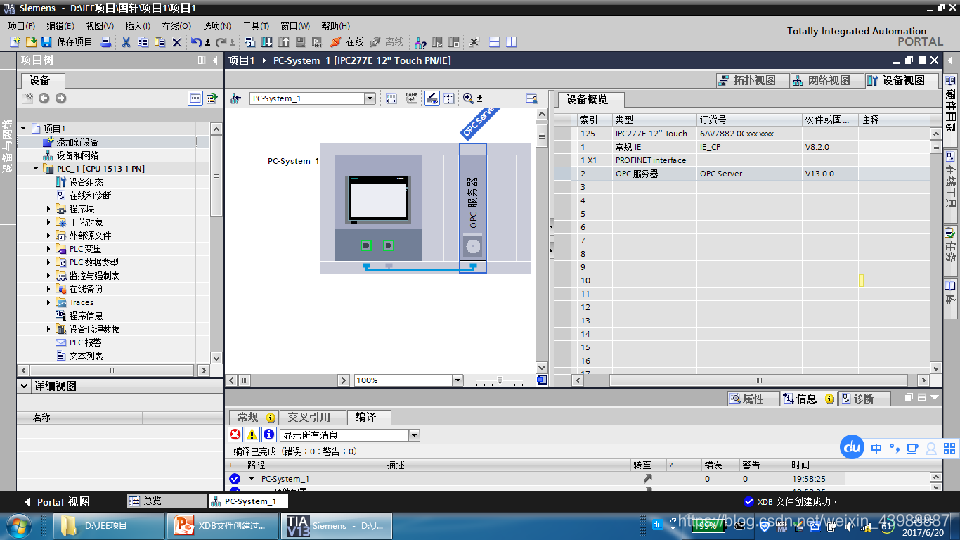This screenshot has height=540, width=960.
Task: Adjust the device view zoom slider
Action: click(x=500, y=380)
